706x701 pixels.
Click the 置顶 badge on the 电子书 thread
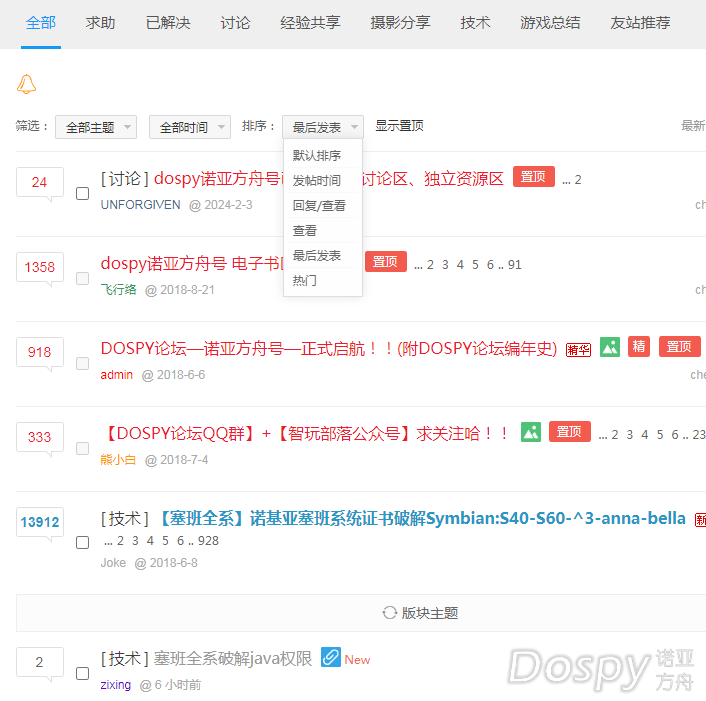[x=385, y=262]
